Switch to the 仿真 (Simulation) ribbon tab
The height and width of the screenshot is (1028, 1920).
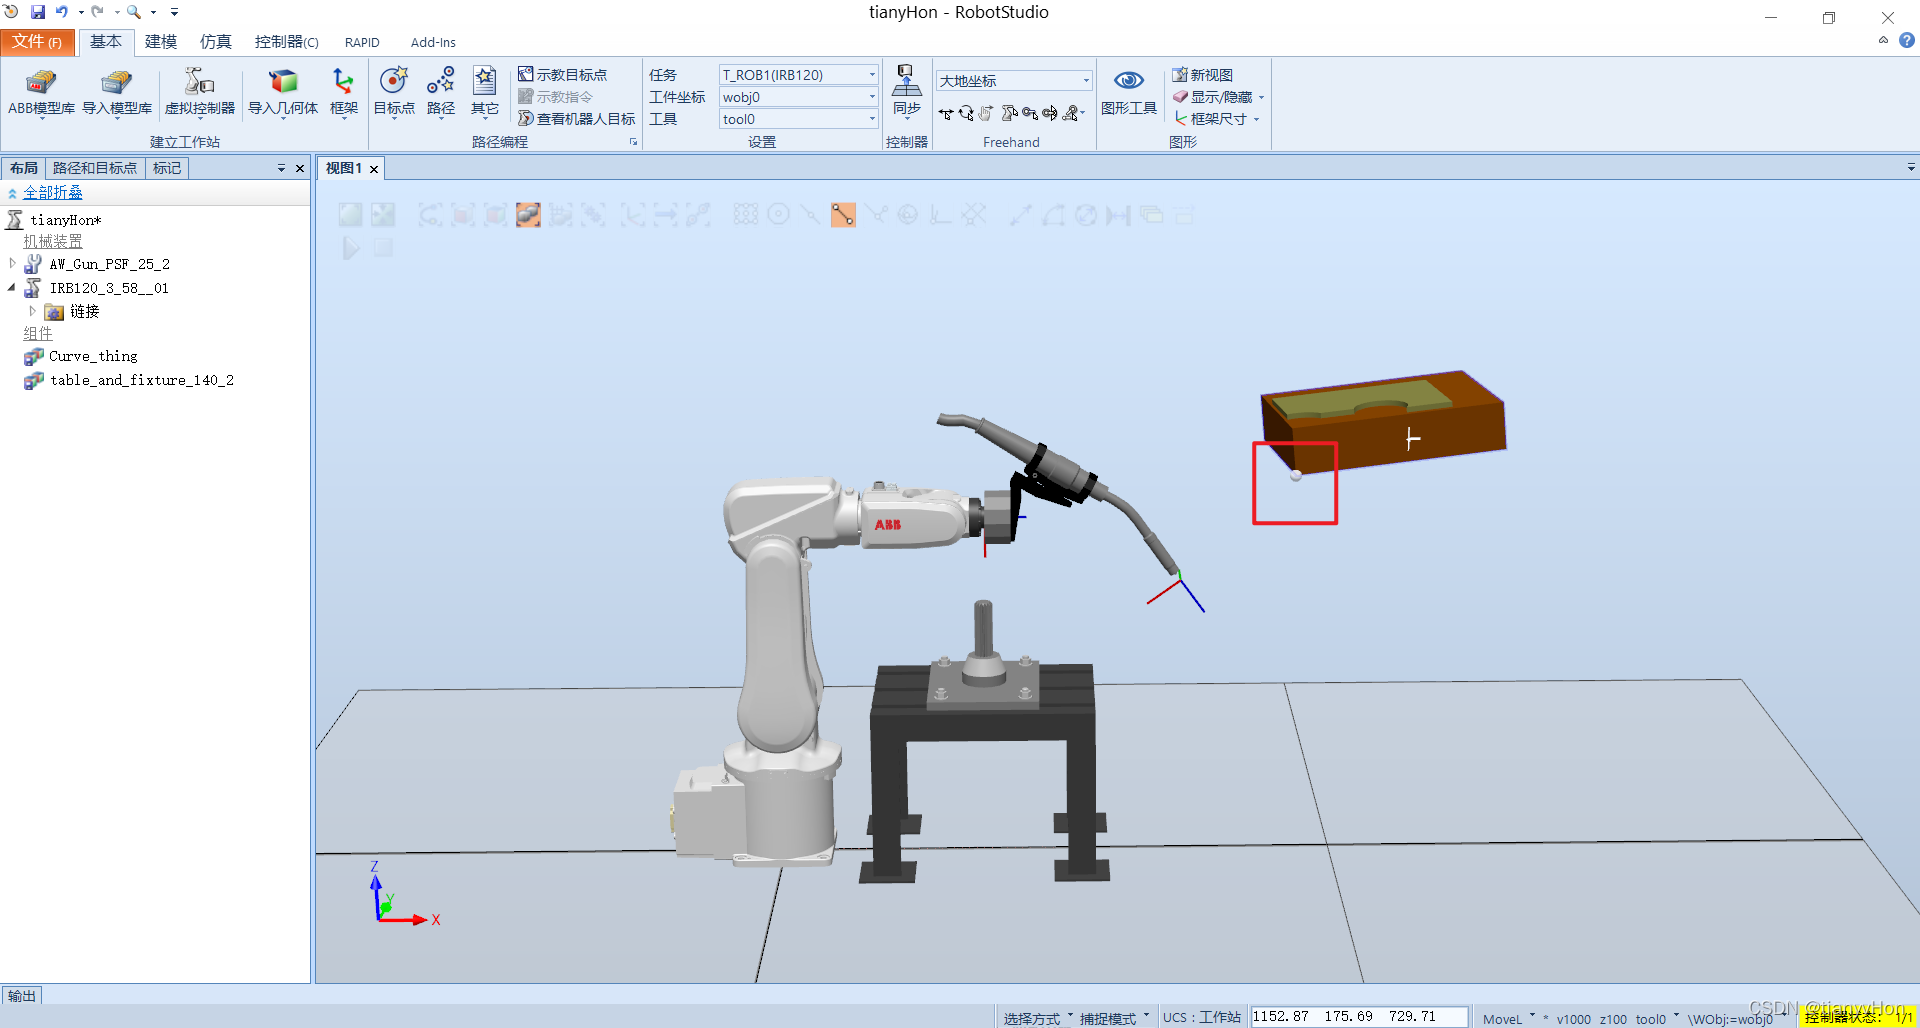click(x=215, y=42)
